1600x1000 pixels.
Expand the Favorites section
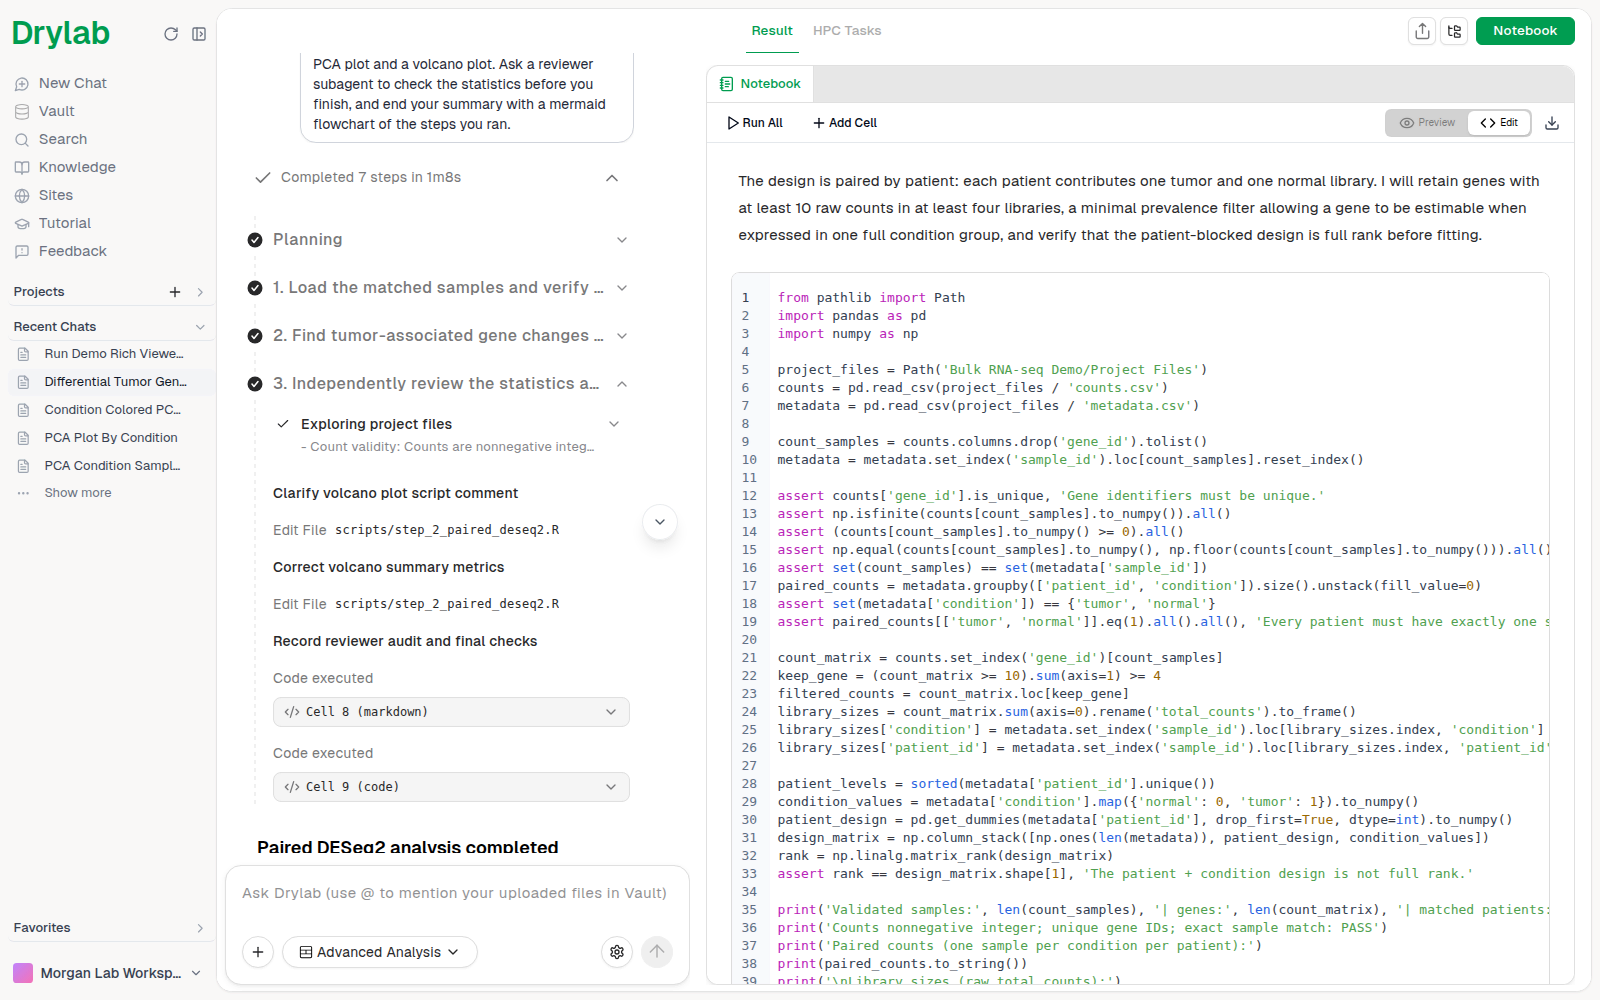click(200, 928)
